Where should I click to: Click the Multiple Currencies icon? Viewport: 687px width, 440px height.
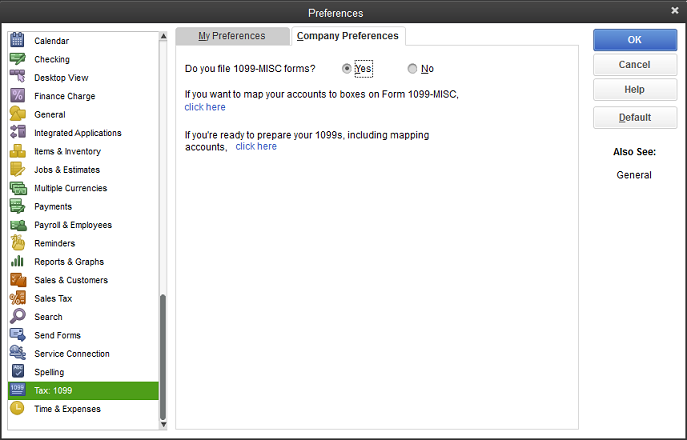[x=18, y=188]
